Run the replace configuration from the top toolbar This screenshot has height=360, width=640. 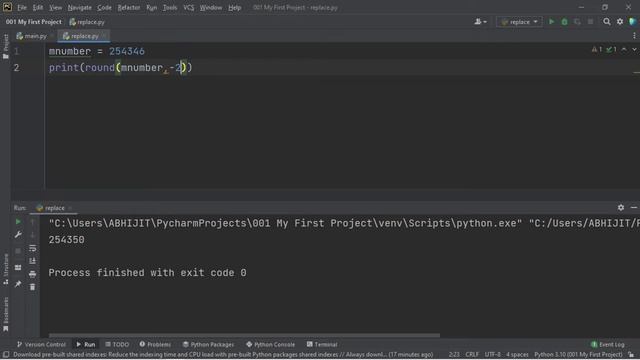click(551, 22)
